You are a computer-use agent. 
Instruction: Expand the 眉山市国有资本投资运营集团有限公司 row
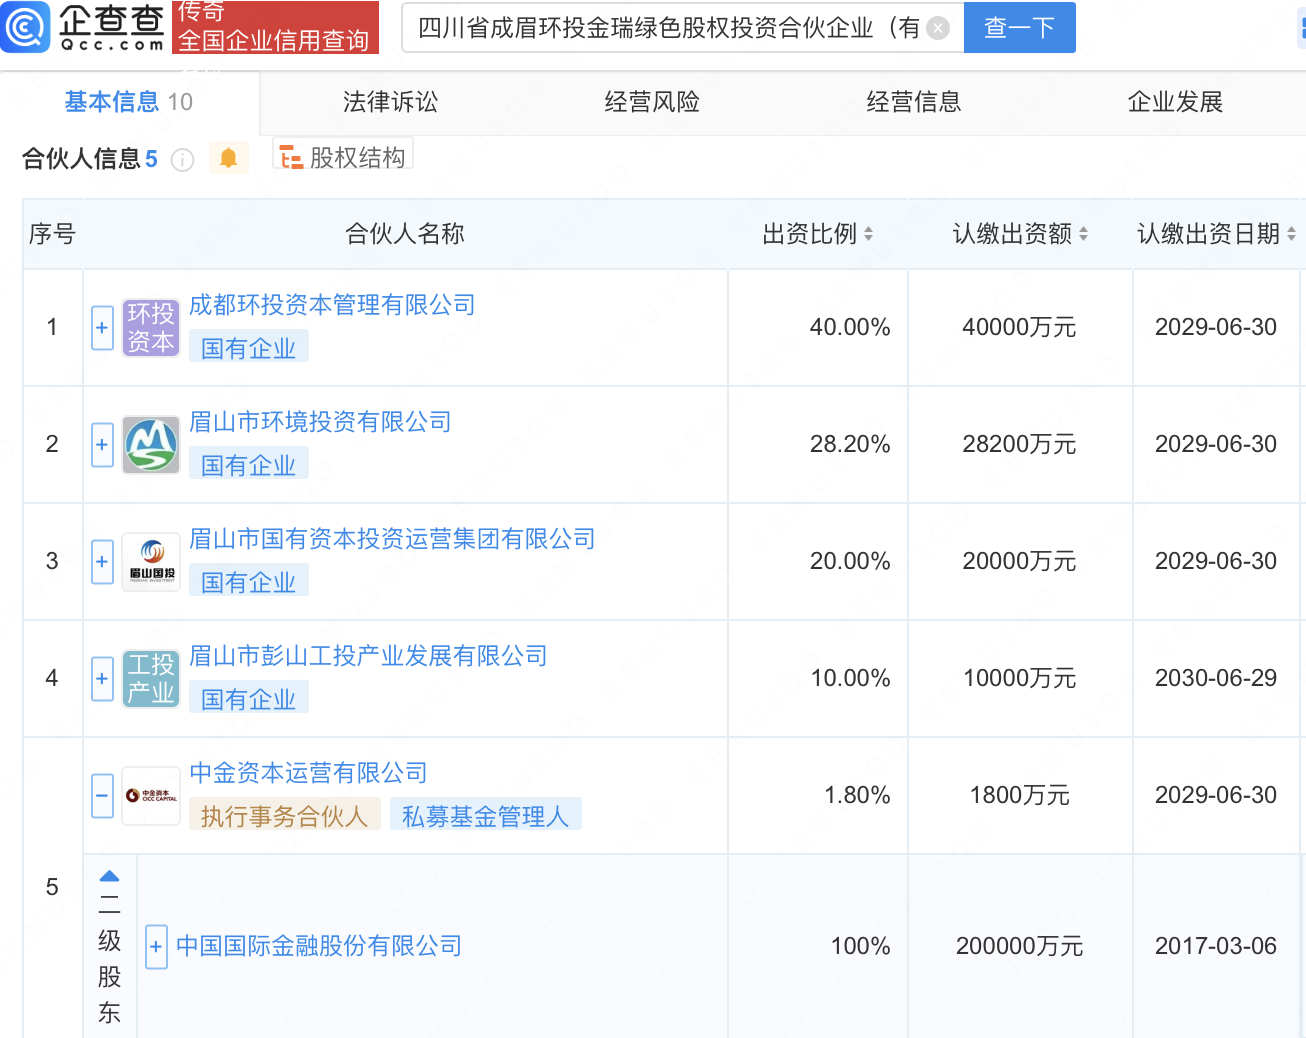[x=102, y=562]
